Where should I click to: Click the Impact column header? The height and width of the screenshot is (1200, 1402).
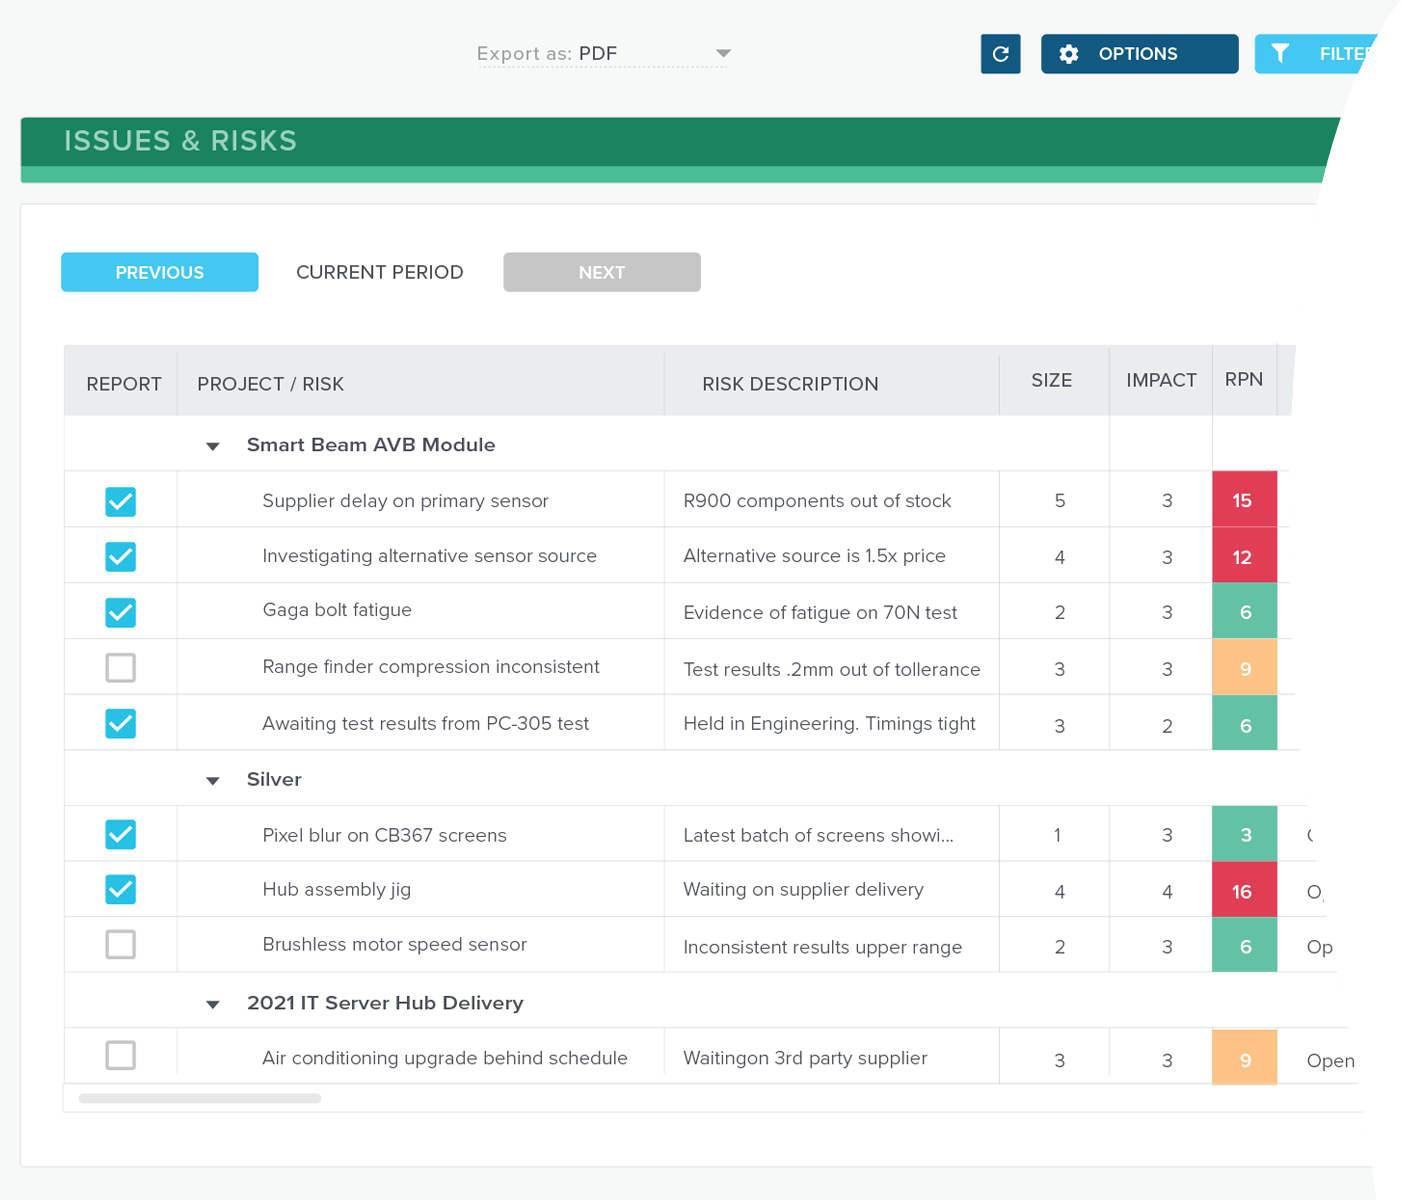pyautogui.click(x=1160, y=380)
